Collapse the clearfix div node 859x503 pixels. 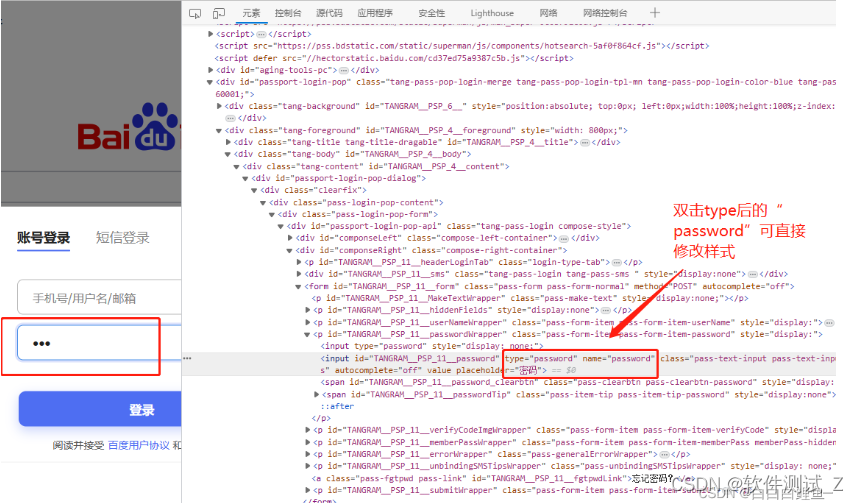[254, 191]
